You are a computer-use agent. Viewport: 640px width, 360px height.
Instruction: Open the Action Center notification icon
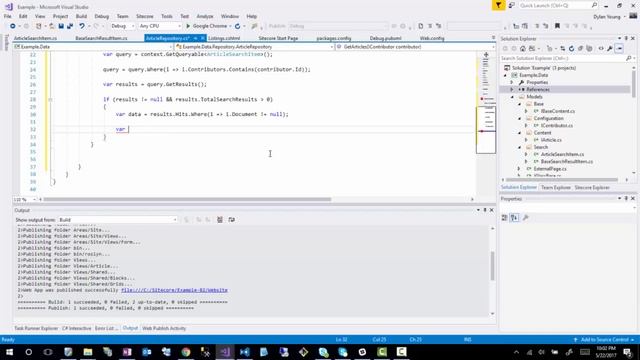pos(628,352)
